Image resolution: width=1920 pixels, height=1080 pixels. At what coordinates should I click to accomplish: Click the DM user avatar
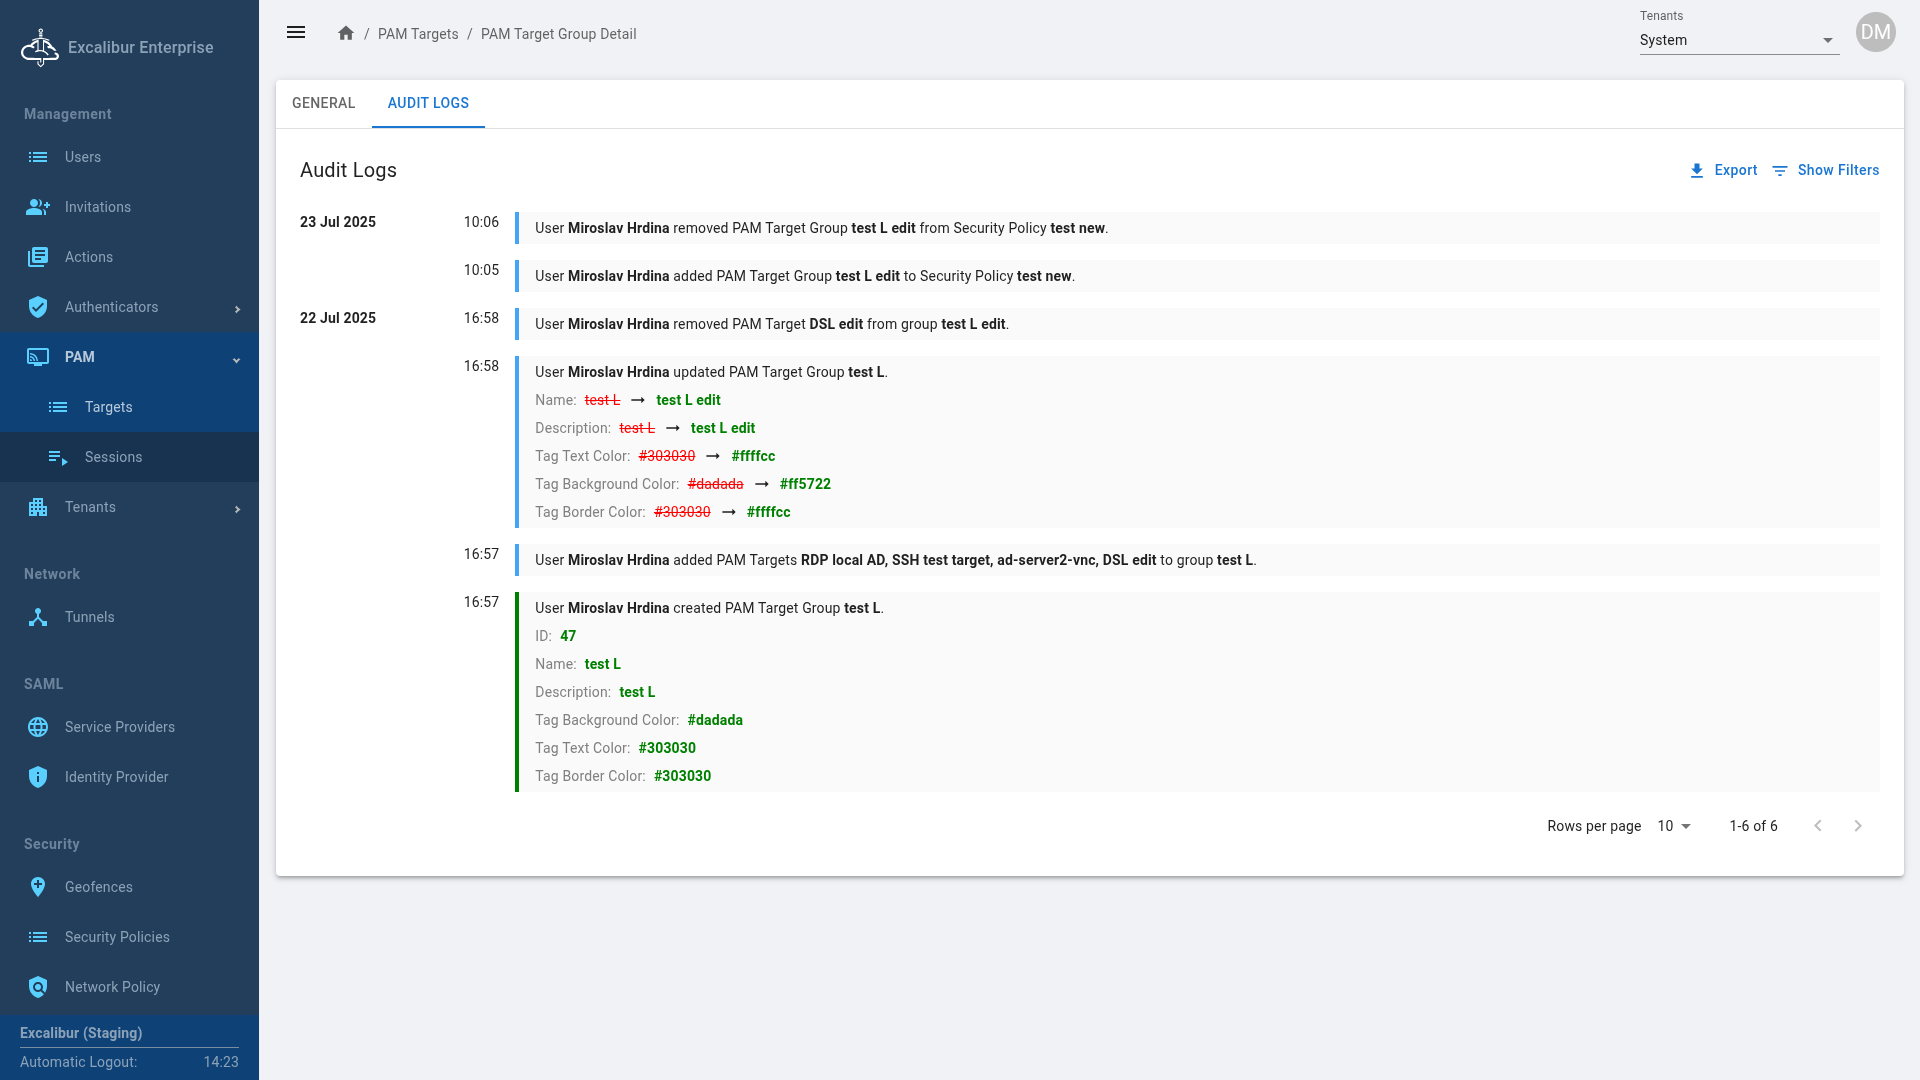tap(1875, 32)
